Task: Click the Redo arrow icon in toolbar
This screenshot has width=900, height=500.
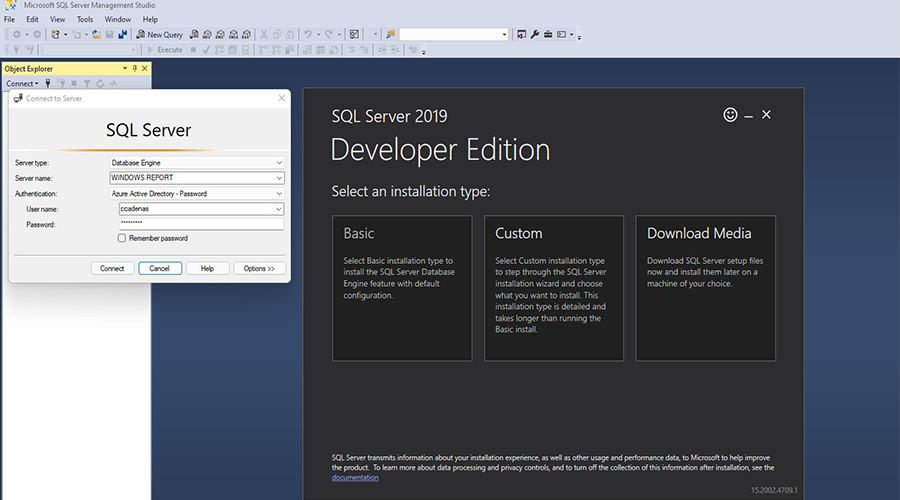Action: (329, 34)
